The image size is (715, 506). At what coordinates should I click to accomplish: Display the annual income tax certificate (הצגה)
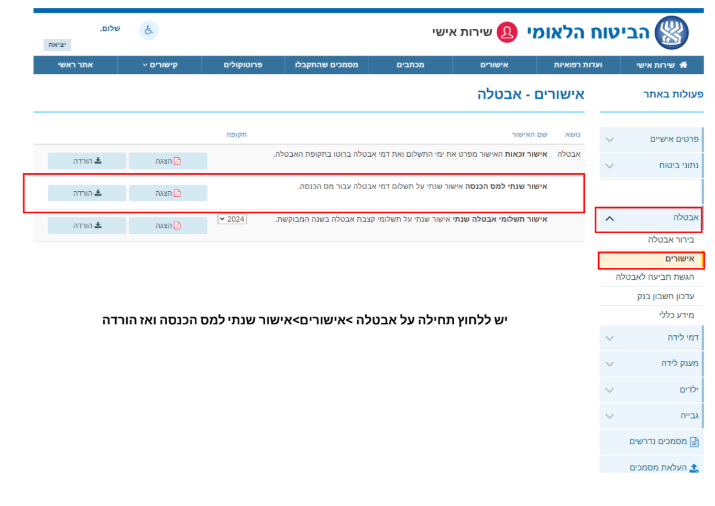[x=168, y=193]
